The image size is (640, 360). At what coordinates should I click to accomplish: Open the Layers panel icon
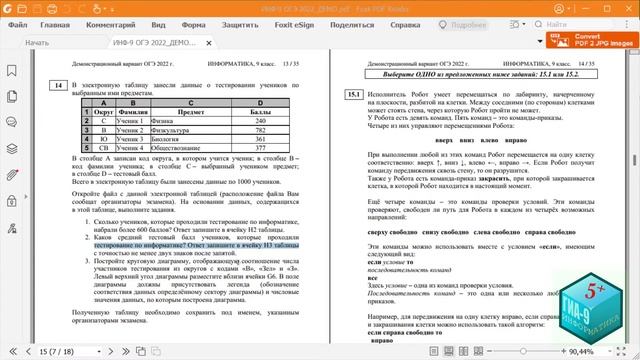[12, 149]
